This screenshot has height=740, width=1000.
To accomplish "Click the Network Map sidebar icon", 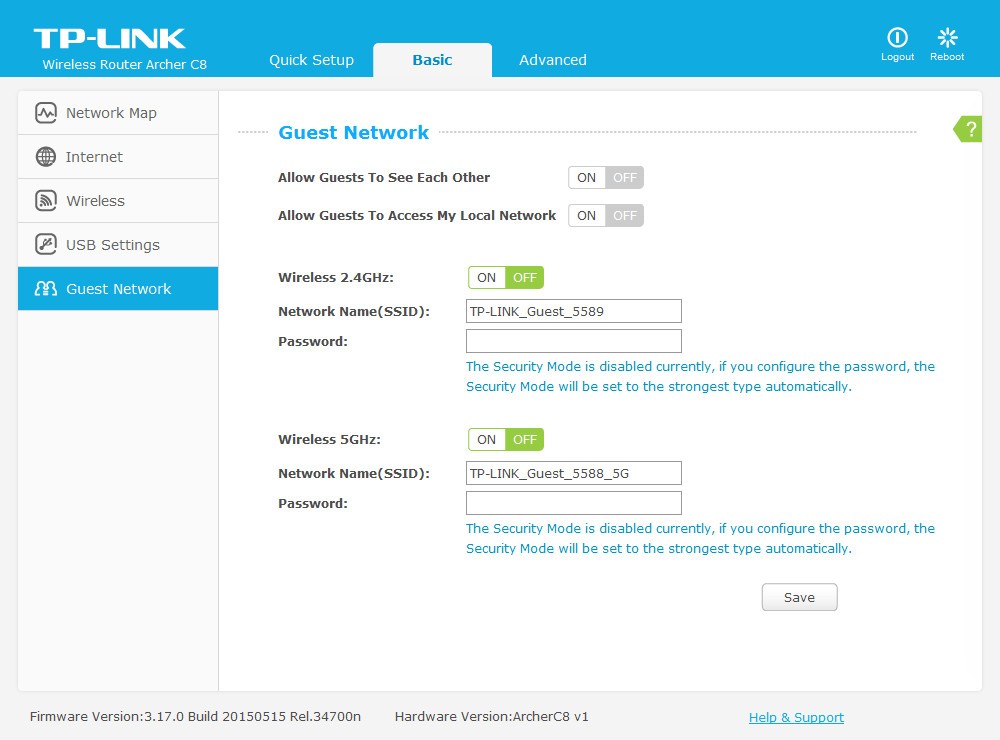I will tap(45, 113).
